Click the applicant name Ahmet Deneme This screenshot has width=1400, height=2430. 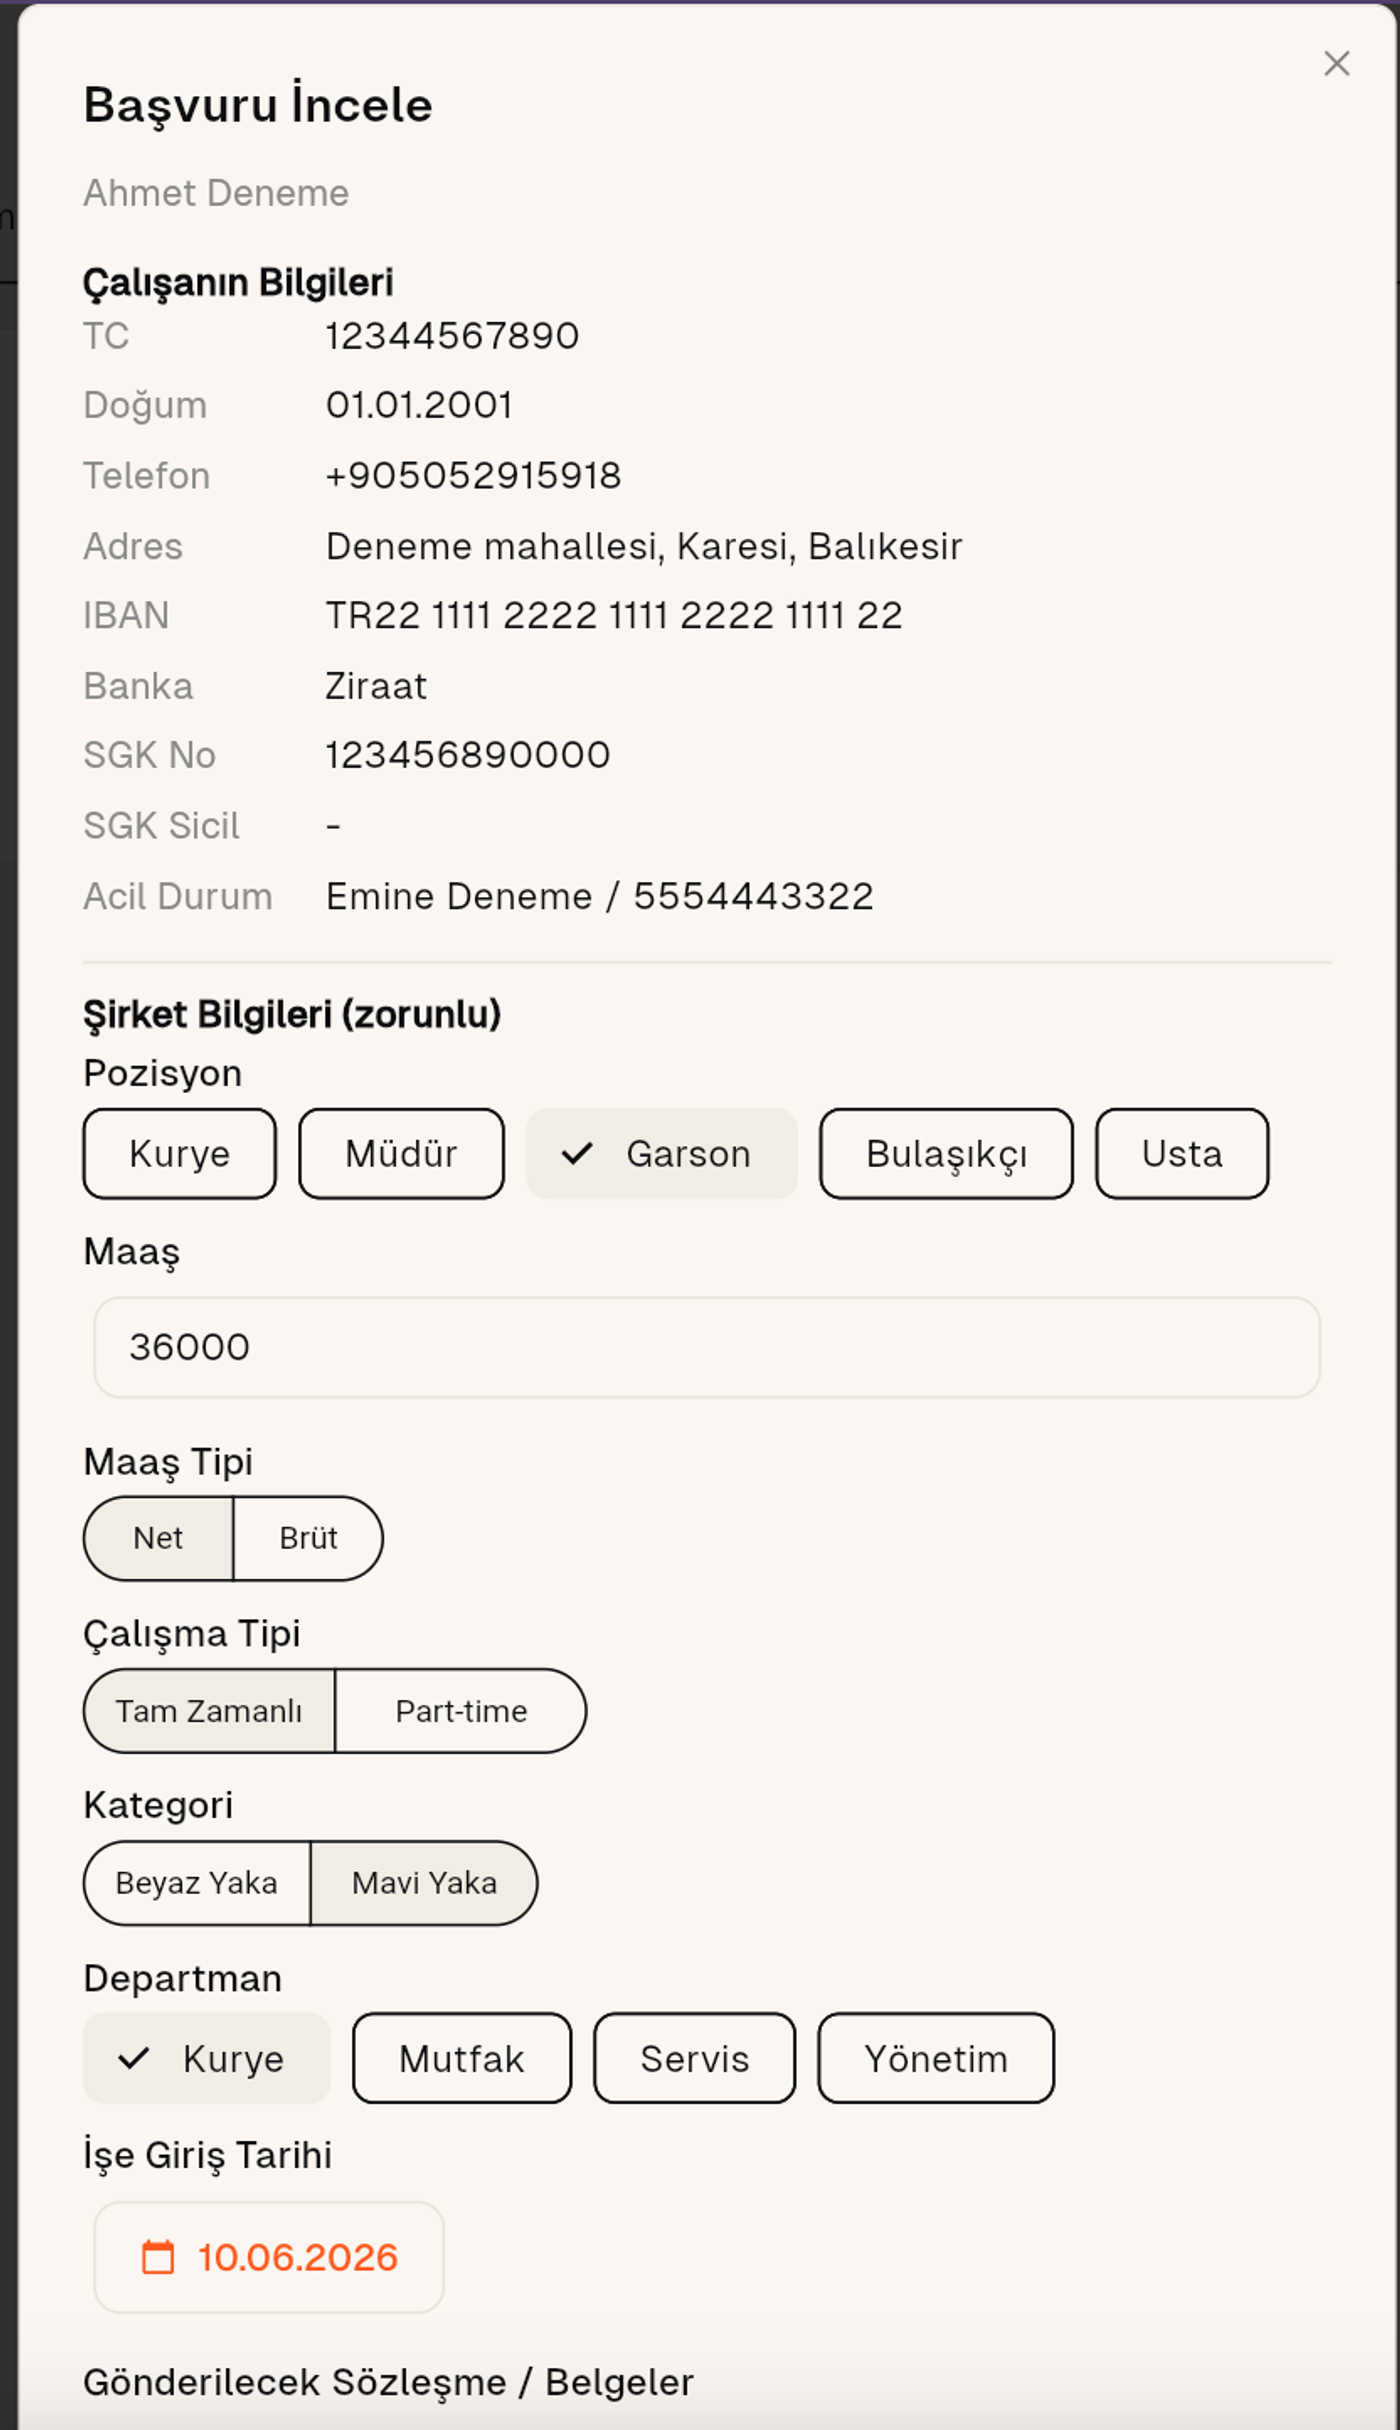pyautogui.click(x=216, y=193)
